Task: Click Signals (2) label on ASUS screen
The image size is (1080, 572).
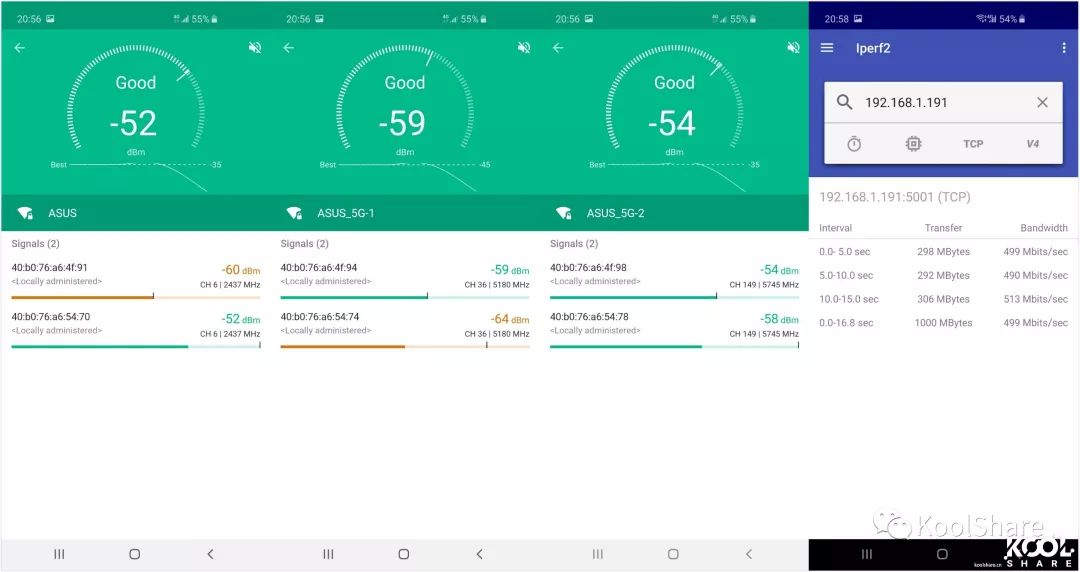Action: point(35,243)
